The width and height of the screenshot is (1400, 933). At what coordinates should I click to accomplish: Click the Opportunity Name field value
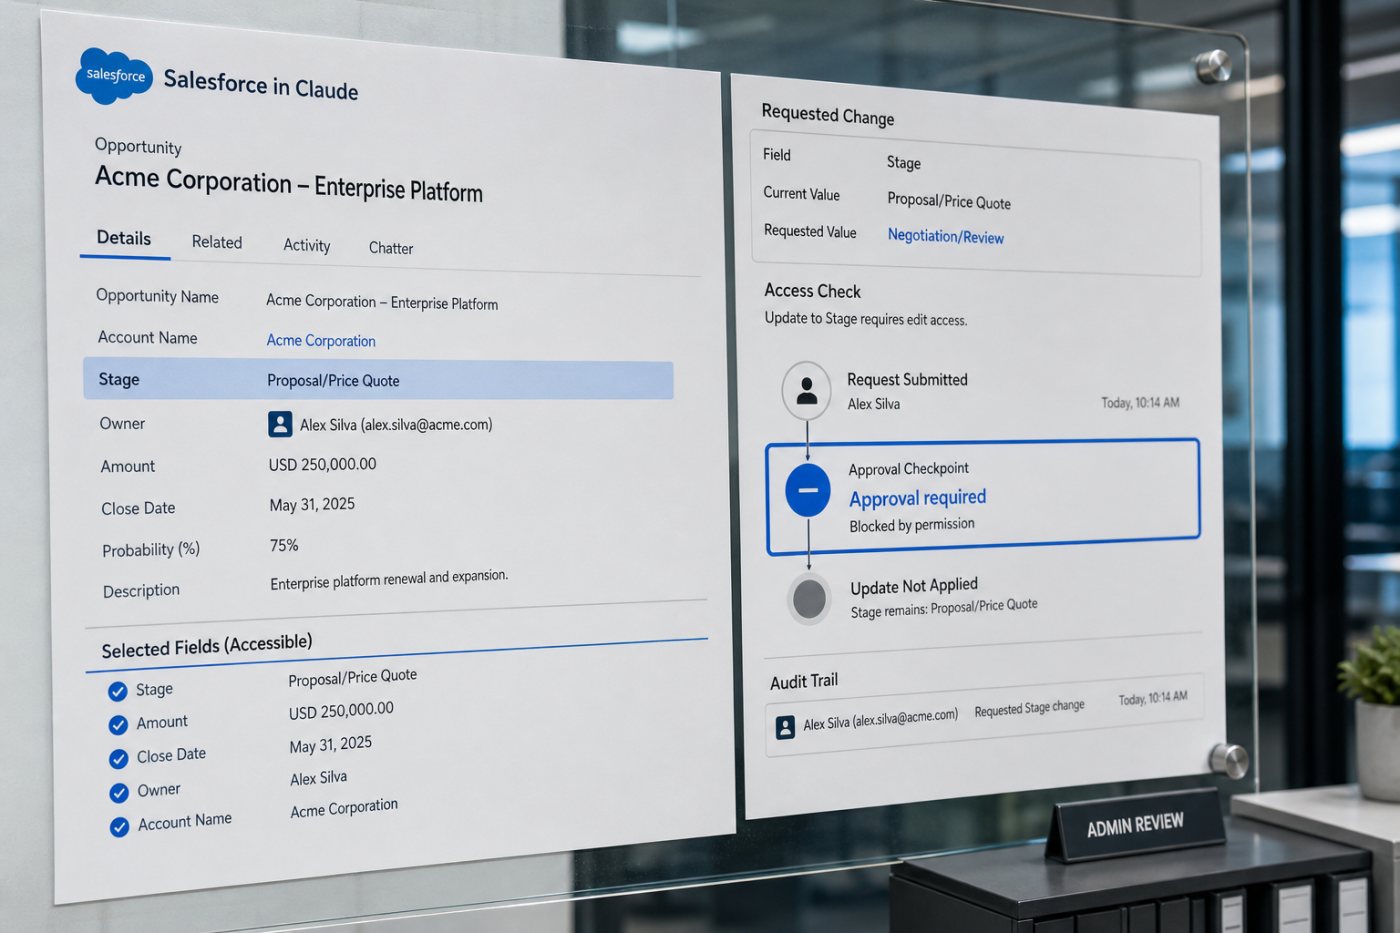pyautogui.click(x=382, y=302)
